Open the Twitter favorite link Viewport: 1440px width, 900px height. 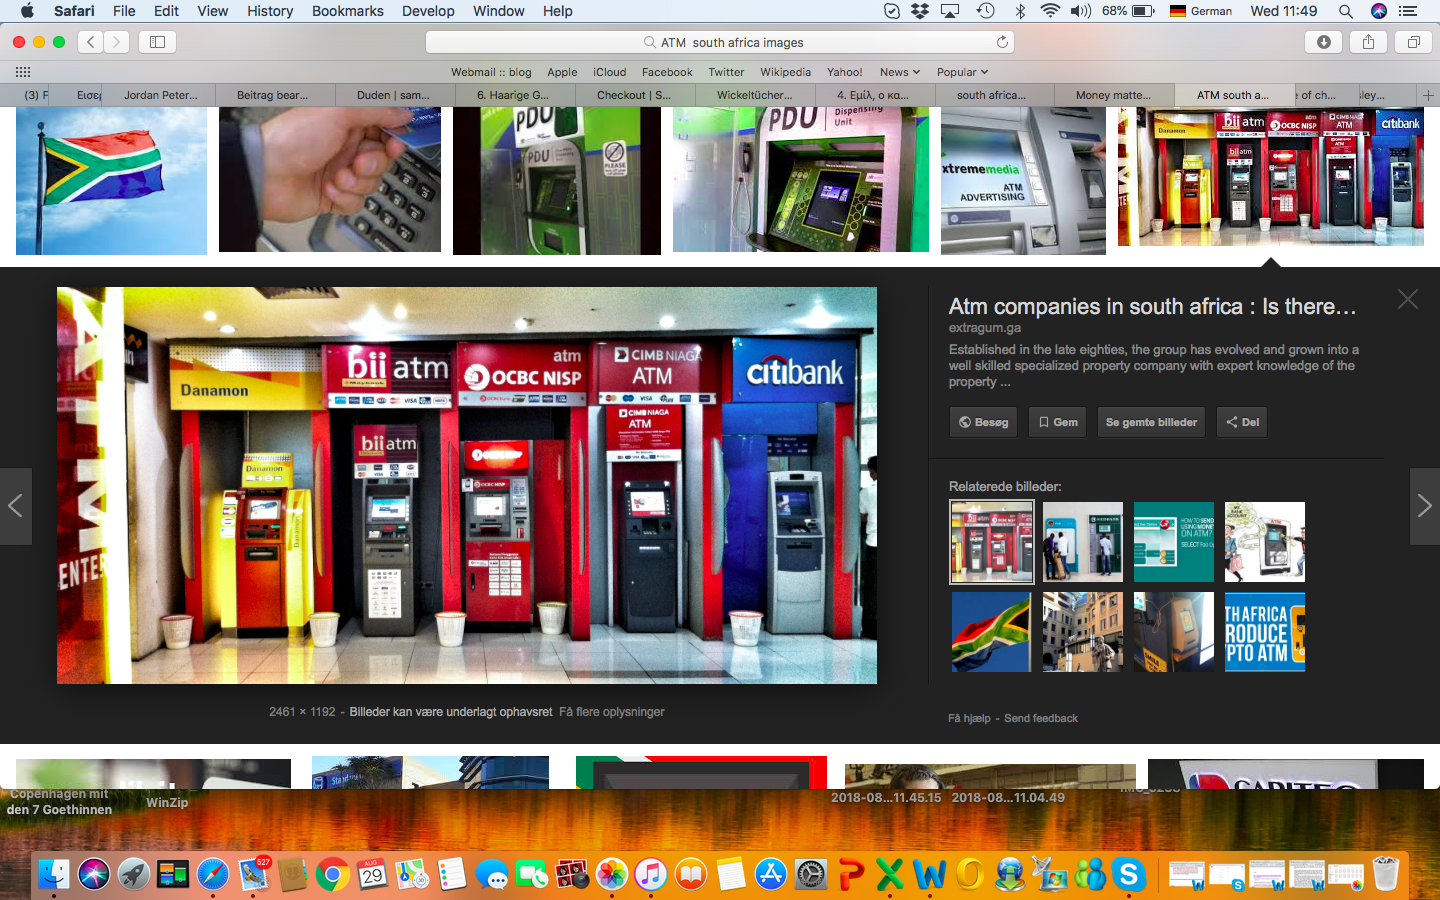(x=726, y=72)
